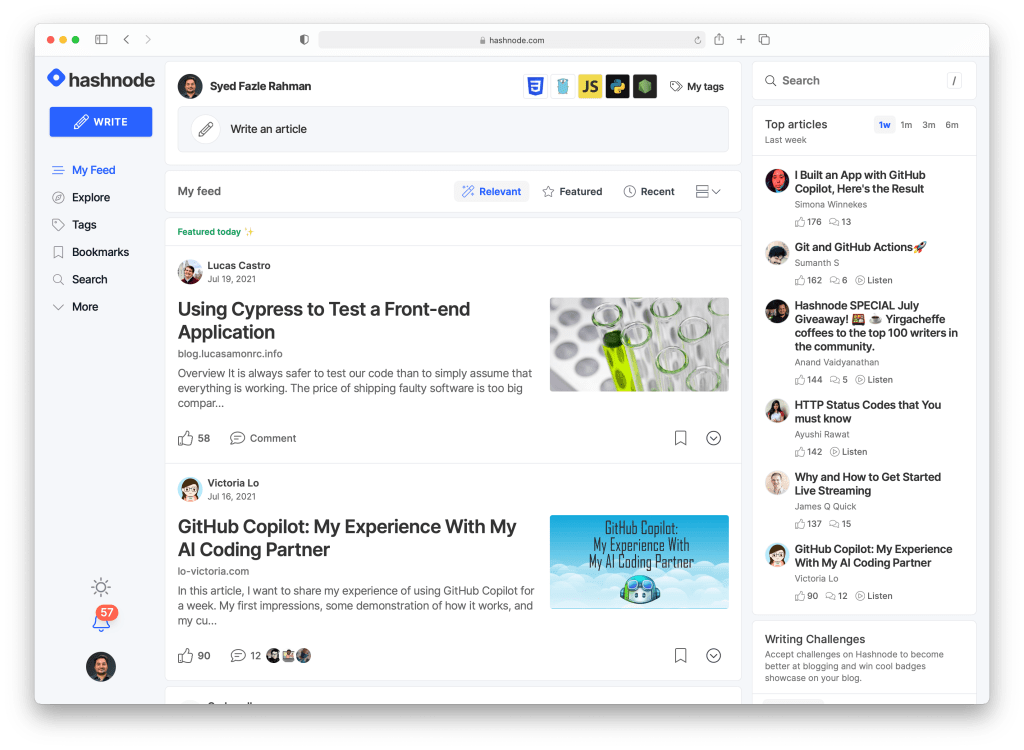Click the right sidebar Search field
The width and height of the screenshot is (1024, 750).
coord(863,80)
